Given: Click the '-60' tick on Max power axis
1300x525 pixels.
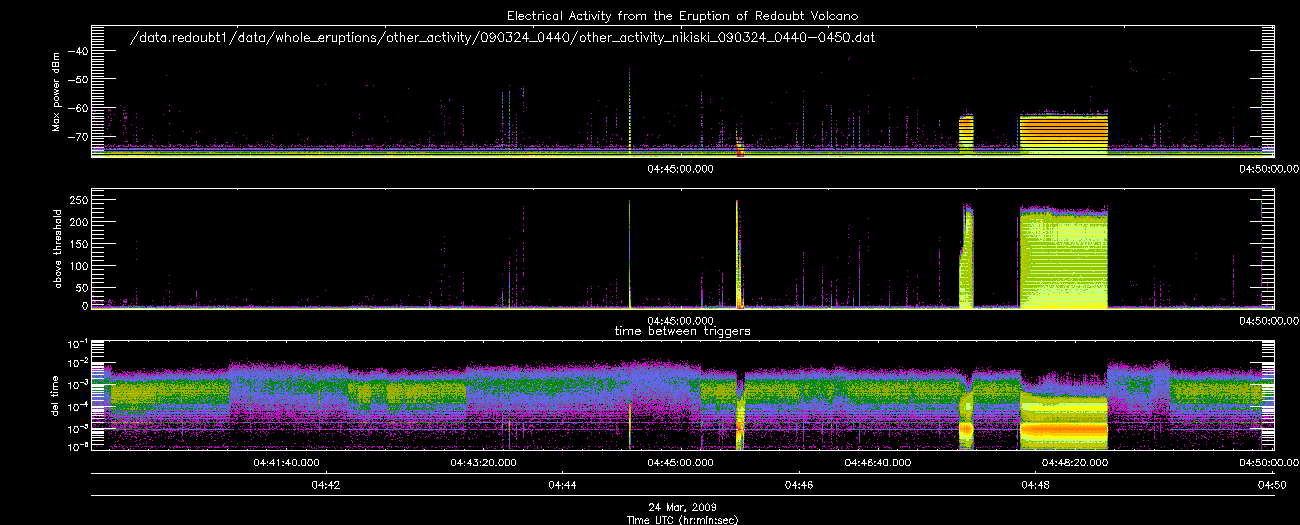Looking at the screenshot, I should click(78, 107).
